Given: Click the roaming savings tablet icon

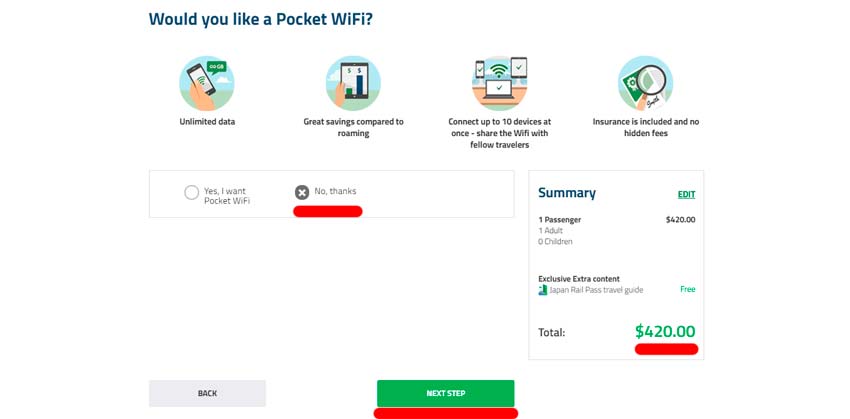Looking at the screenshot, I should point(353,82).
